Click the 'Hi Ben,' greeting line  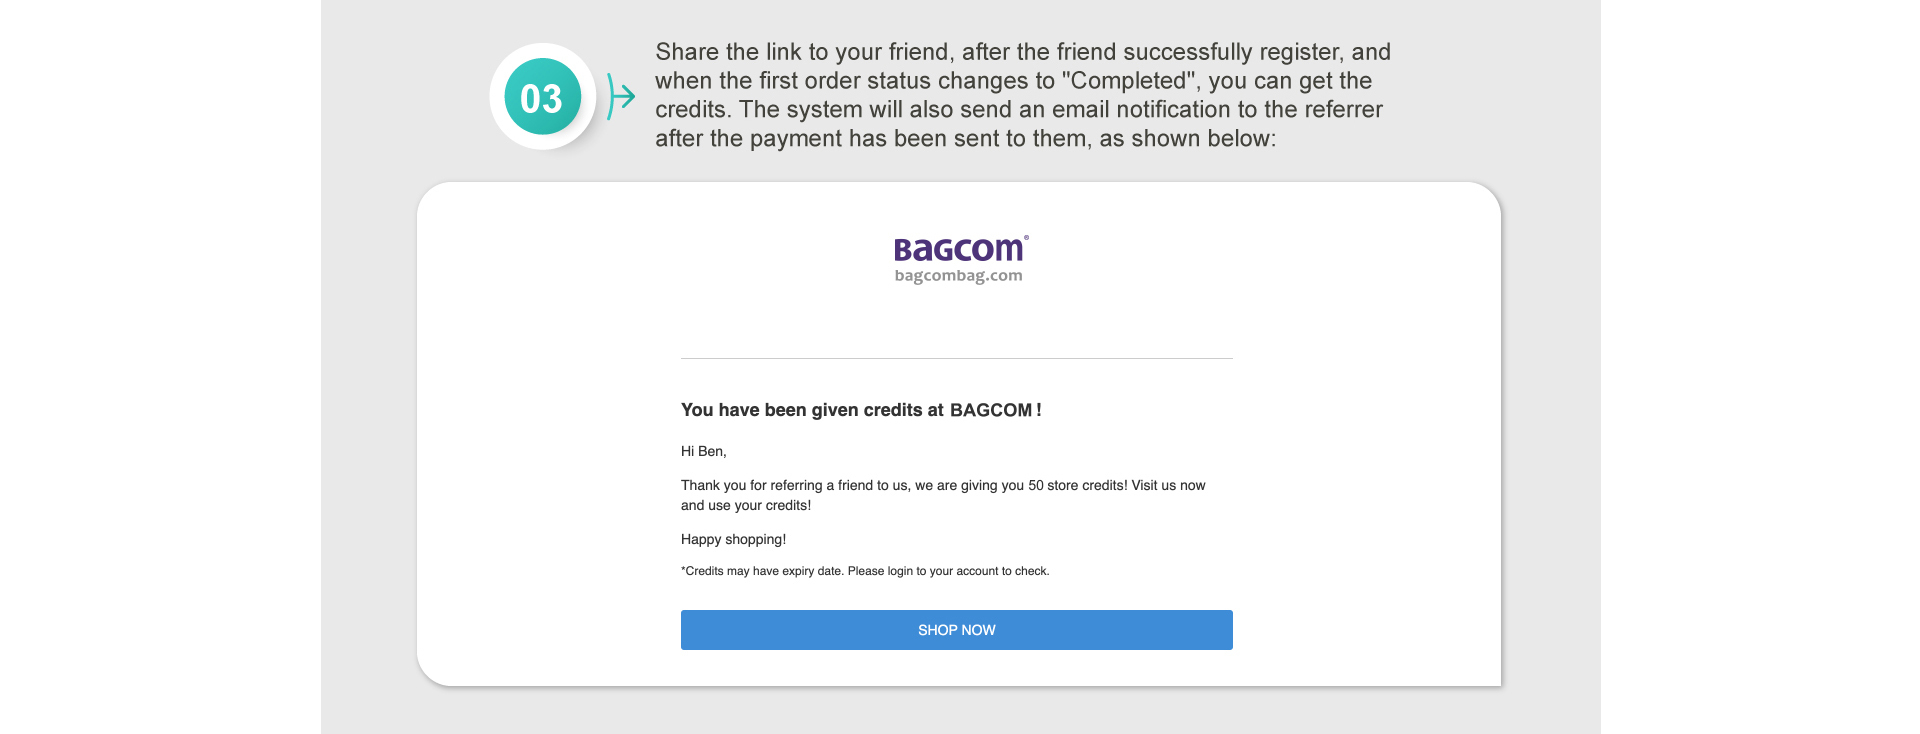[x=703, y=452]
